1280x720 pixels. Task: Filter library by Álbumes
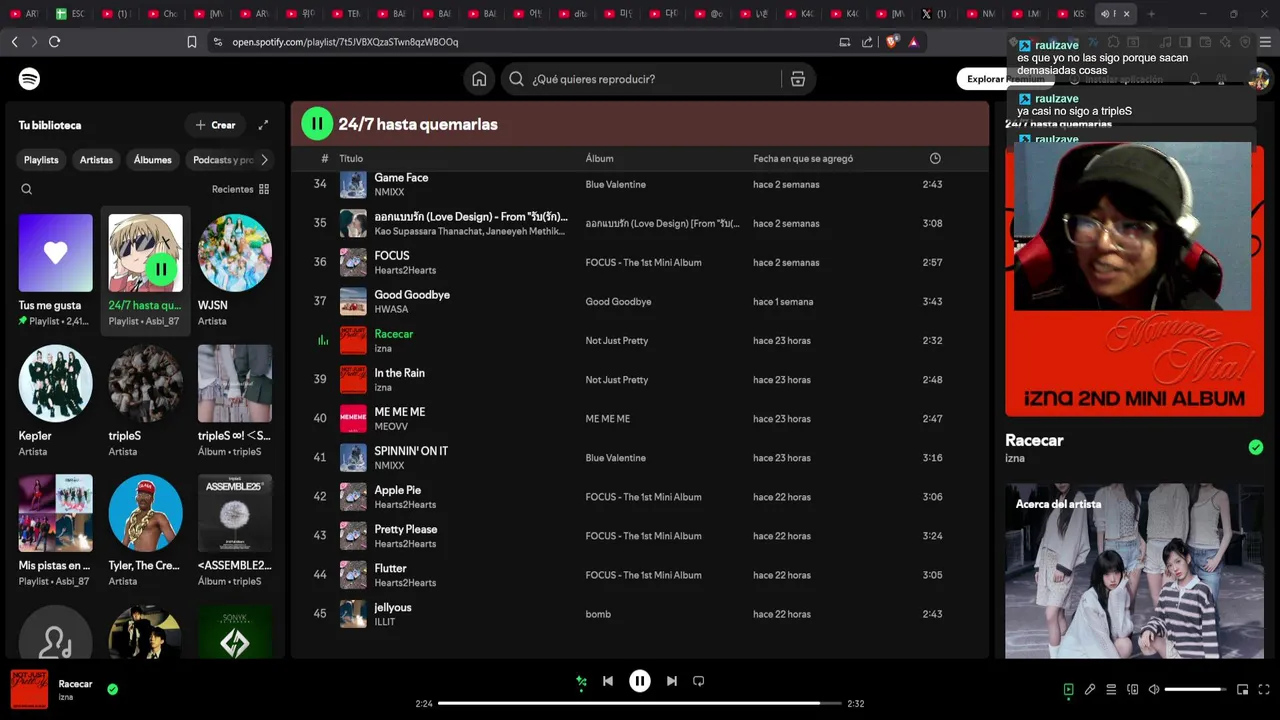[x=153, y=160]
